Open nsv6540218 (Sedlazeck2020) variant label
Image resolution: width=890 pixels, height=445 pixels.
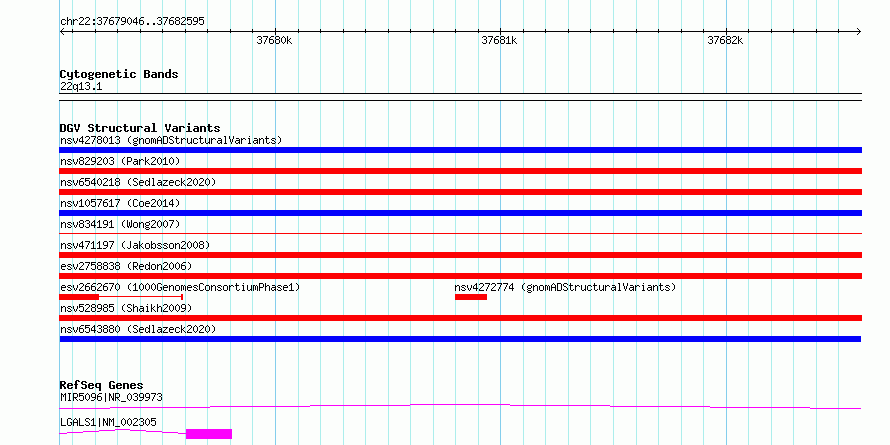[138, 182]
